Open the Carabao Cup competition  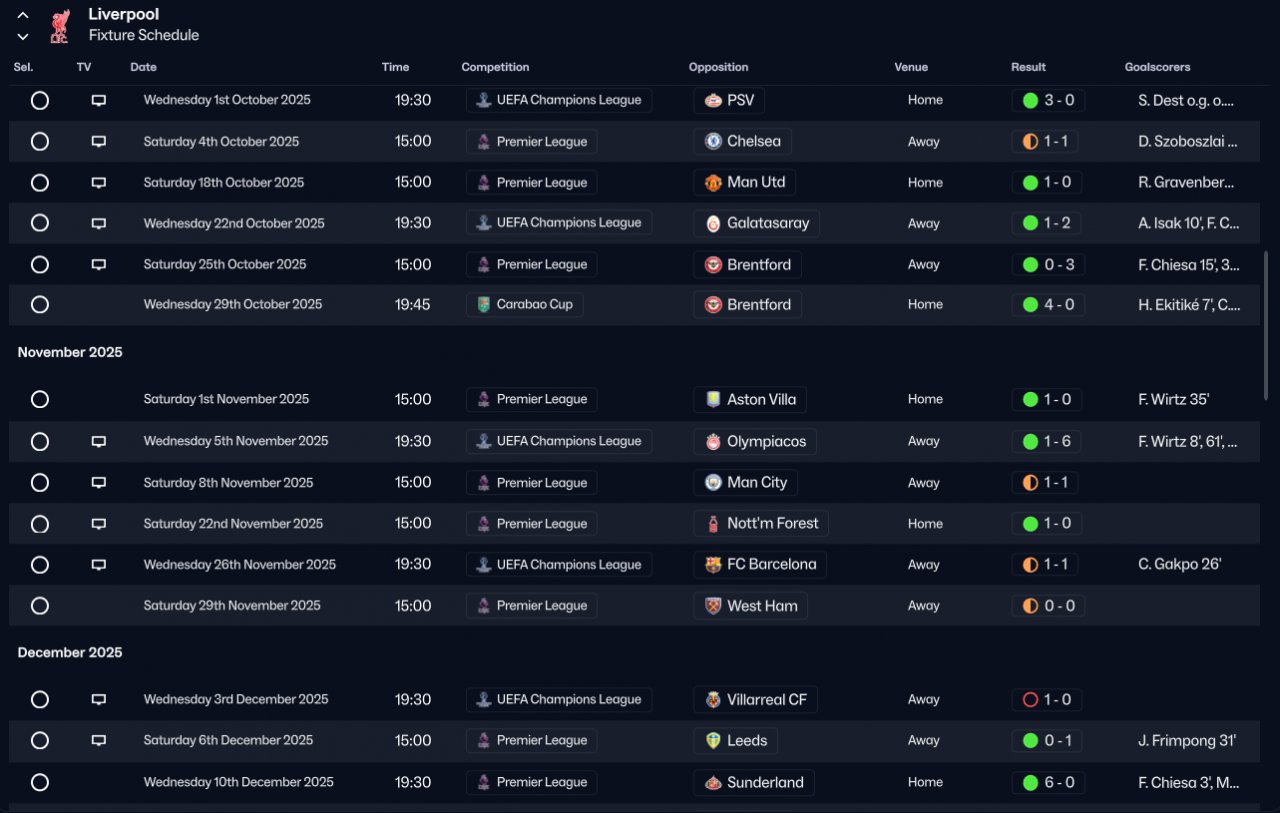[525, 305]
